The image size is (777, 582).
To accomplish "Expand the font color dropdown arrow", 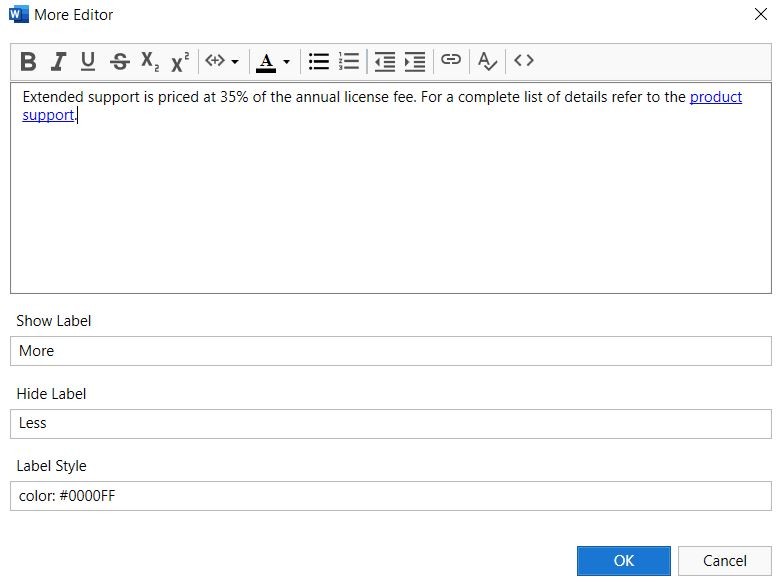I will [x=287, y=62].
